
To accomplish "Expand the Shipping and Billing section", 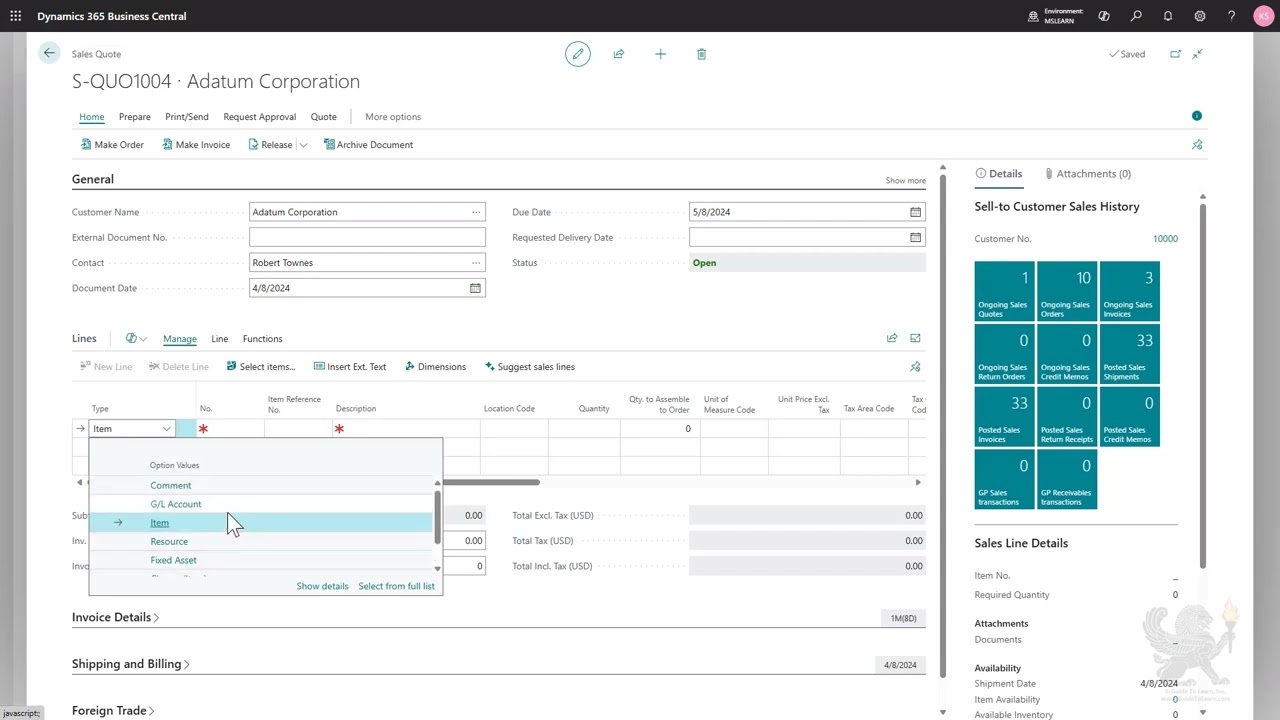I will 131,664.
